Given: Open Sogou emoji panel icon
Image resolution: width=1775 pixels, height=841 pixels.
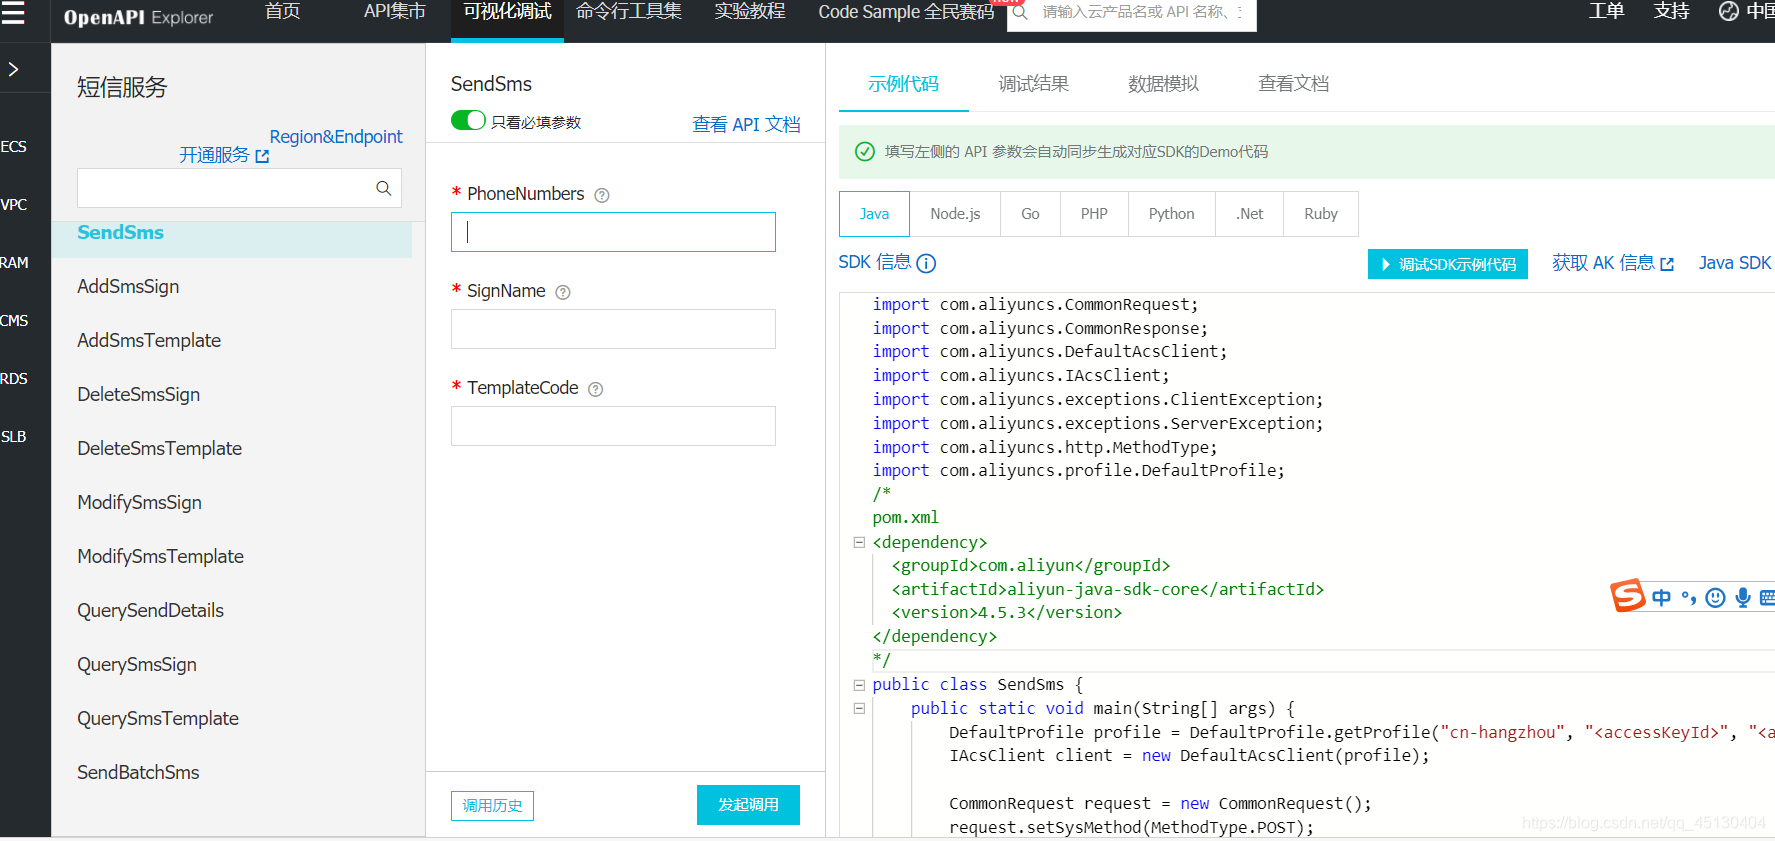Looking at the screenshot, I should (x=1715, y=598).
